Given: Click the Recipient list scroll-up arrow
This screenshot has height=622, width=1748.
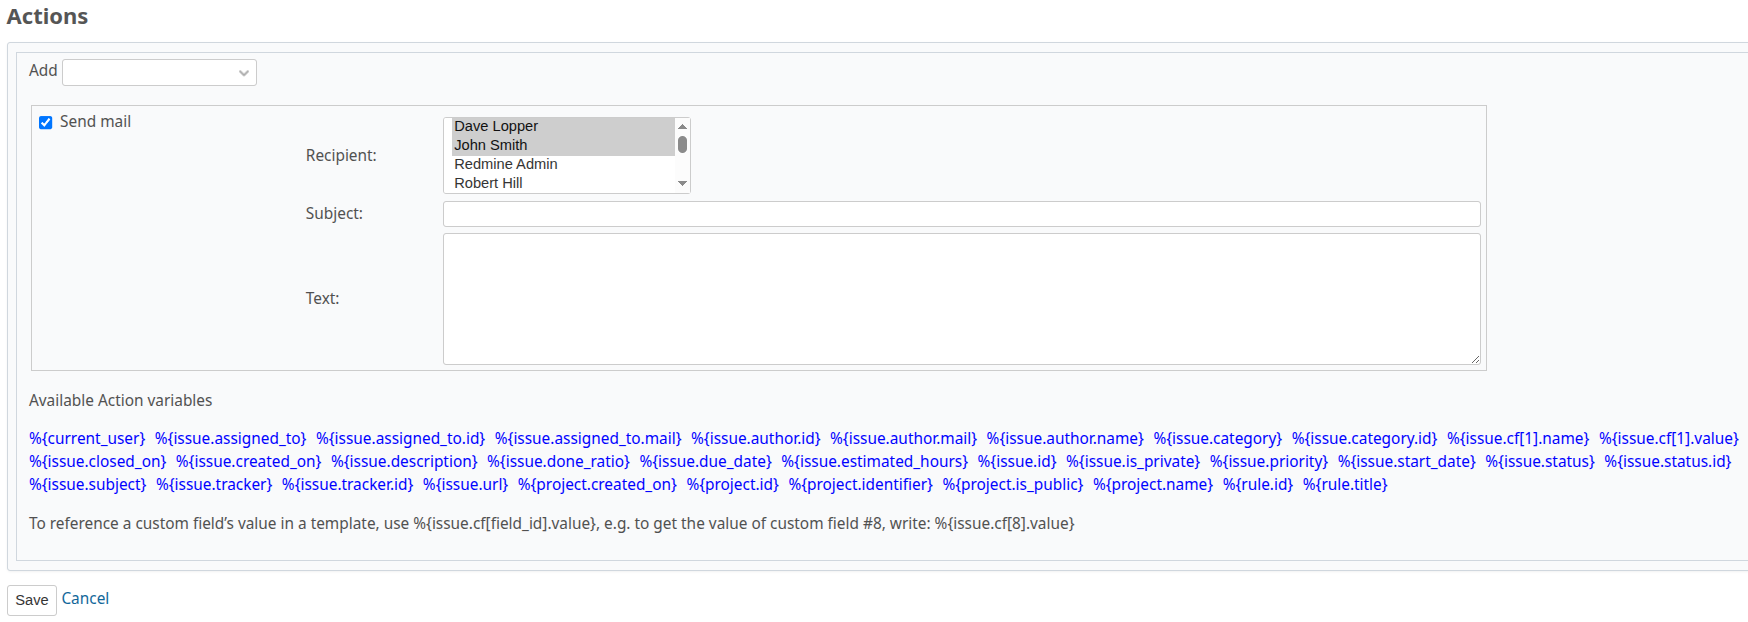Looking at the screenshot, I should pos(681,126).
